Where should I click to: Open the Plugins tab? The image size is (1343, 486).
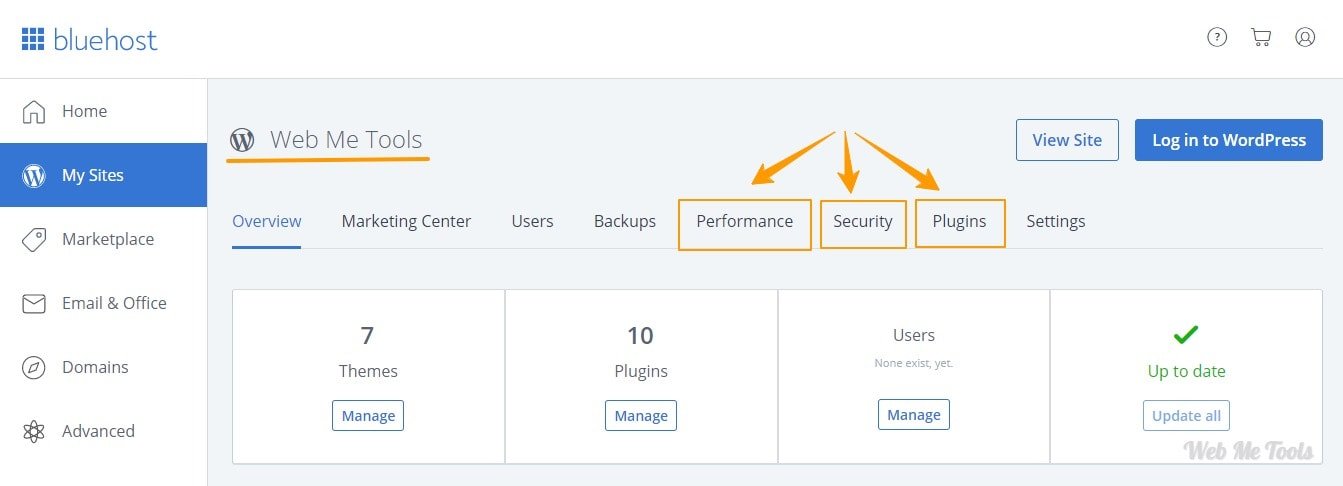tap(959, 221)
